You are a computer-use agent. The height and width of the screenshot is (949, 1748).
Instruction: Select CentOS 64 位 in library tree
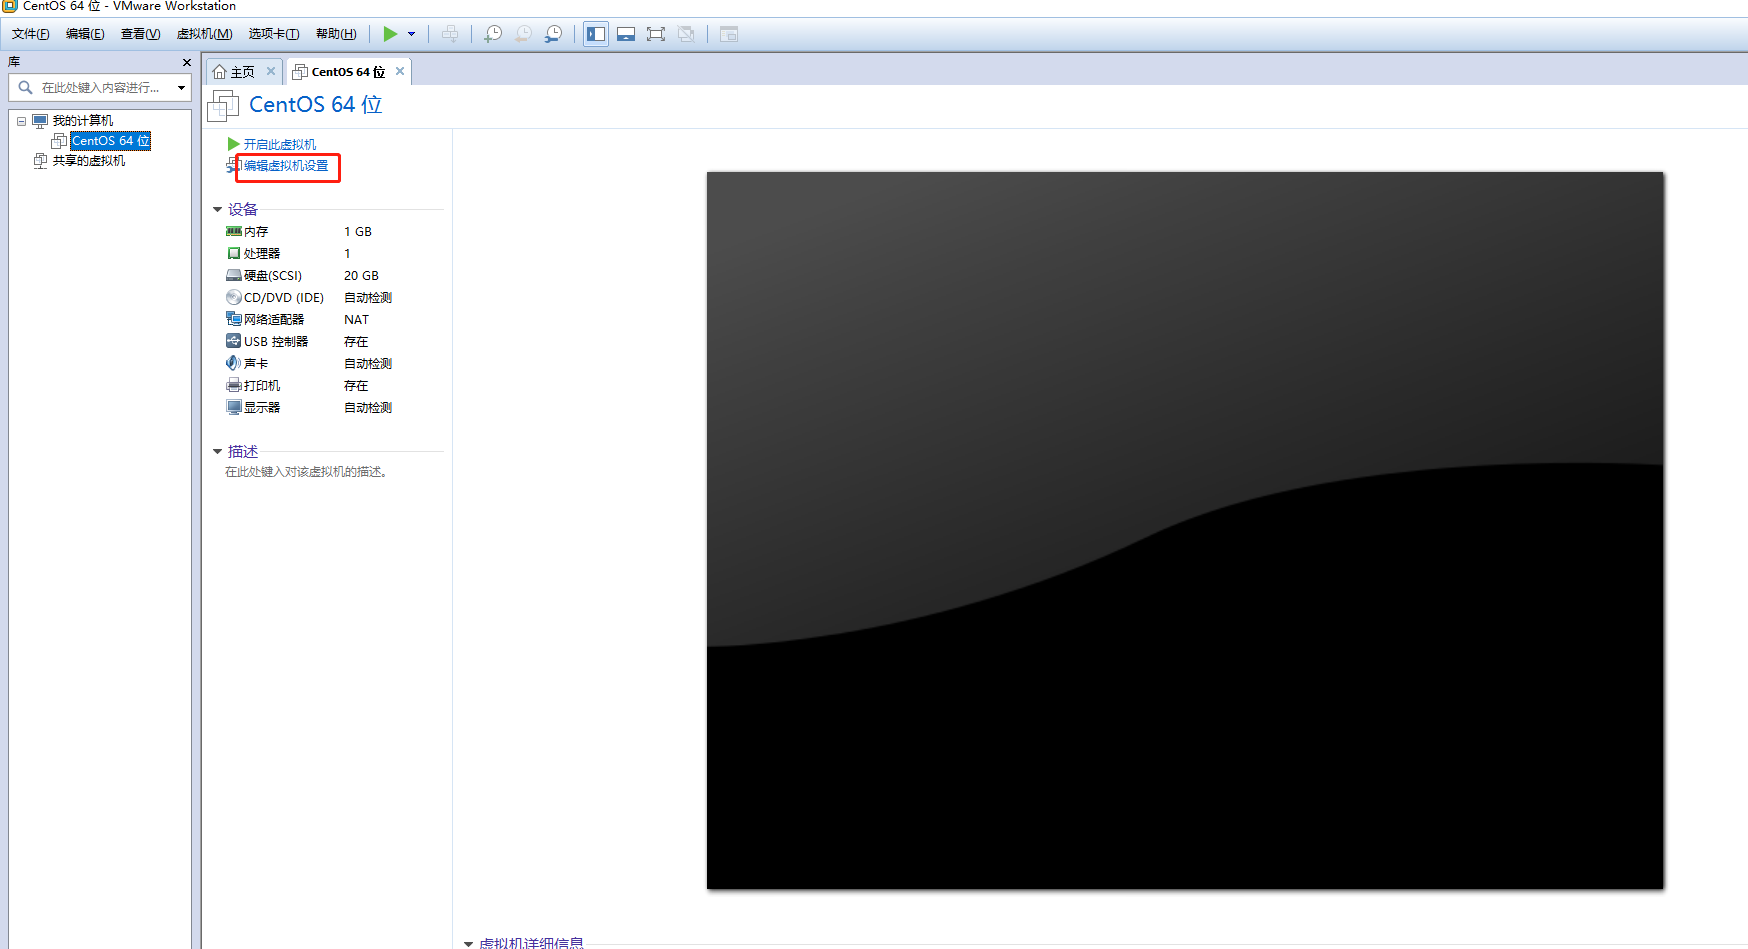[x=110, y=141]
